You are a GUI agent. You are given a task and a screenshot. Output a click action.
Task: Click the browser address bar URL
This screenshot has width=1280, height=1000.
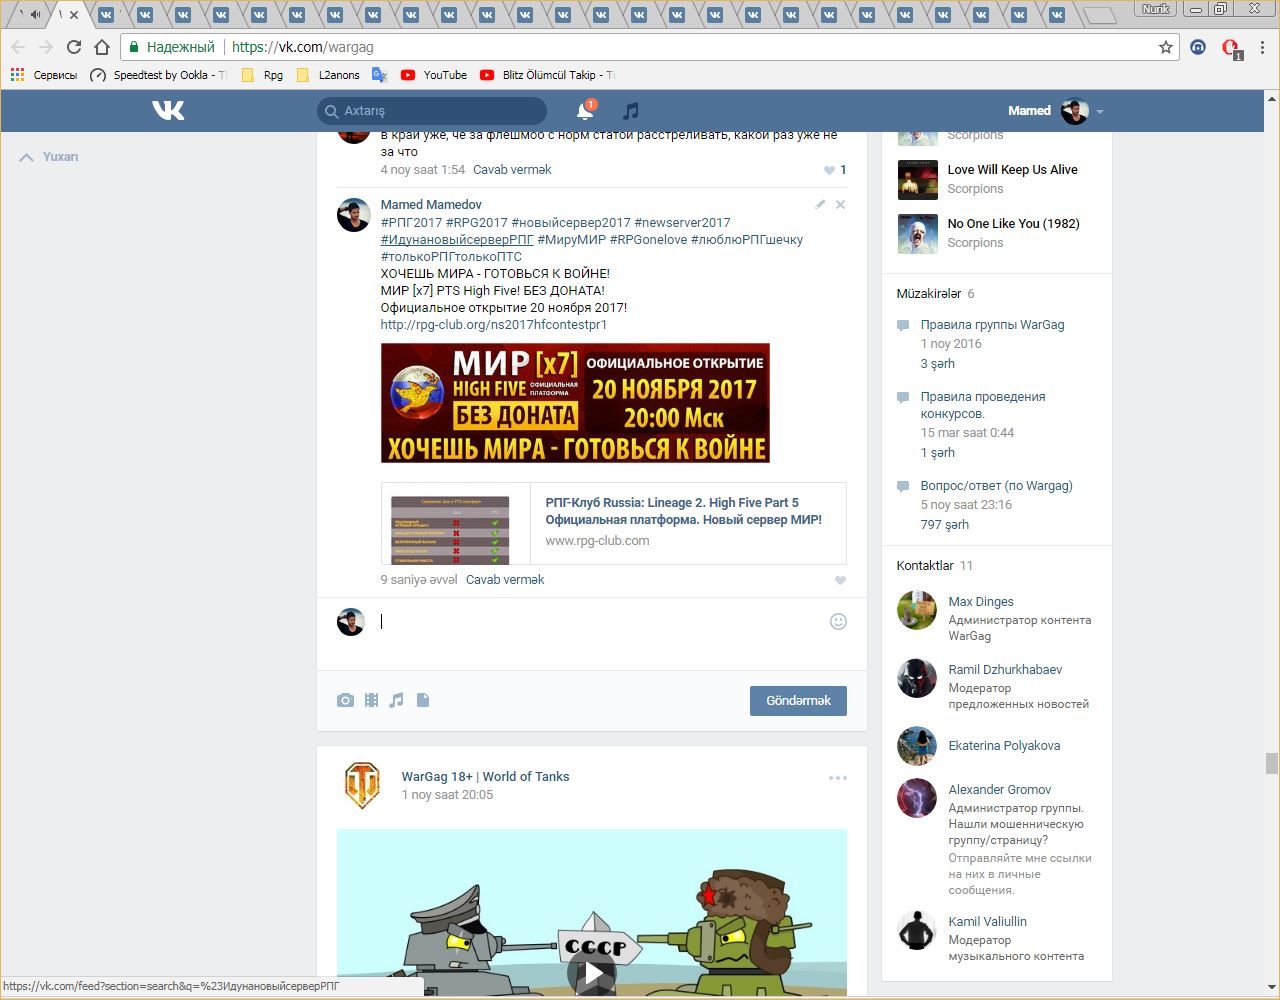[303, 47]
